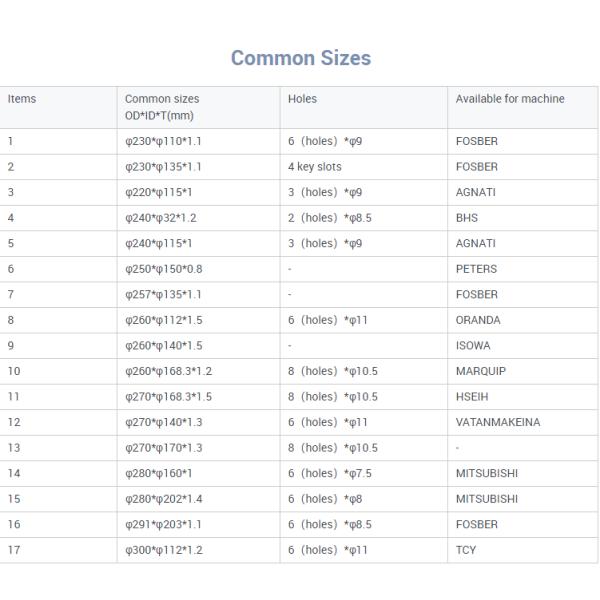Click the Common Sizes heading
Viewport: 600px width, 600px height.
(300, 58)
